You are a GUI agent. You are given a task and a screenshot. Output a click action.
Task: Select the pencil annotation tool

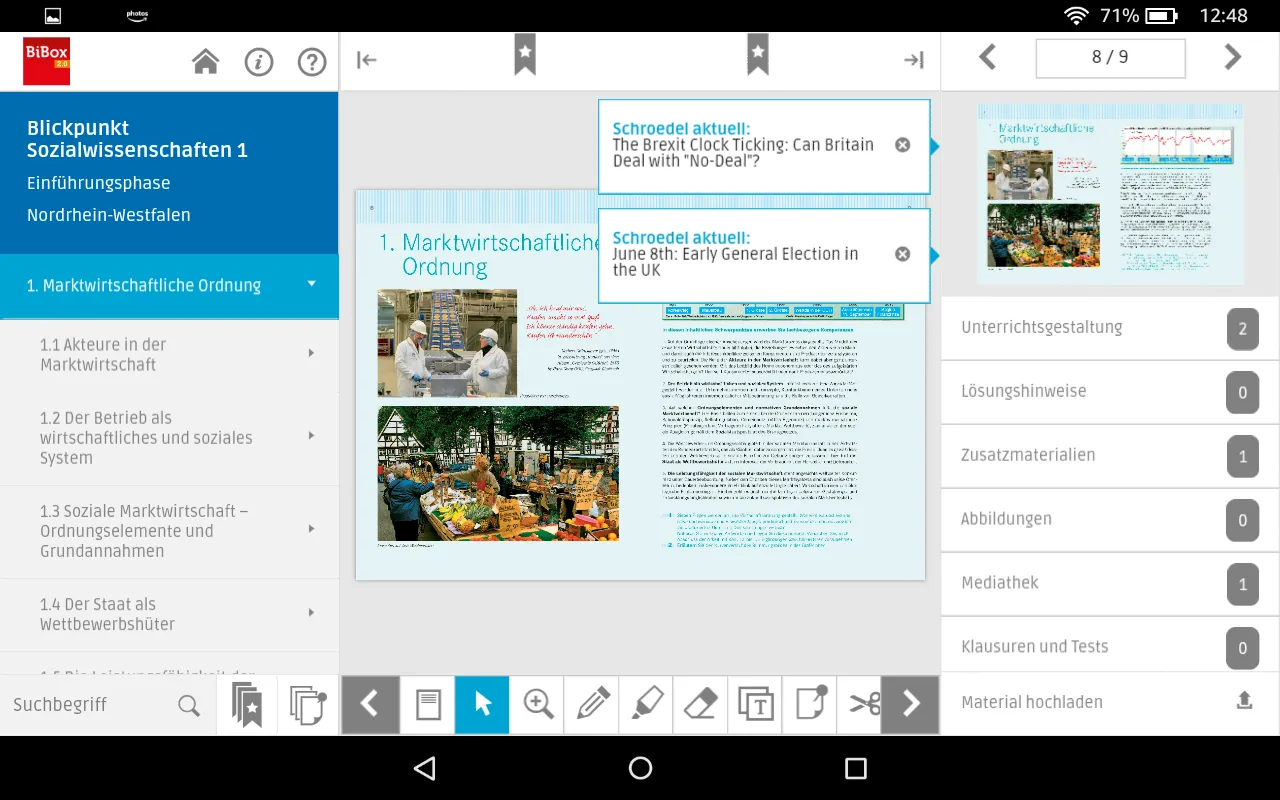(590, 704)
